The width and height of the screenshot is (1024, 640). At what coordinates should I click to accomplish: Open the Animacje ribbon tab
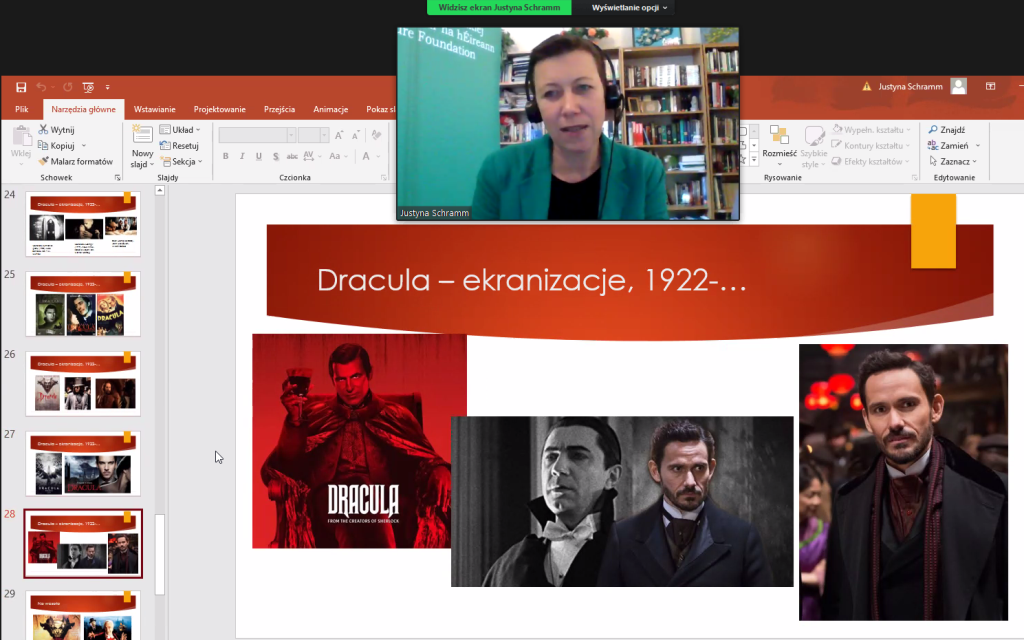tap(330, 110)
